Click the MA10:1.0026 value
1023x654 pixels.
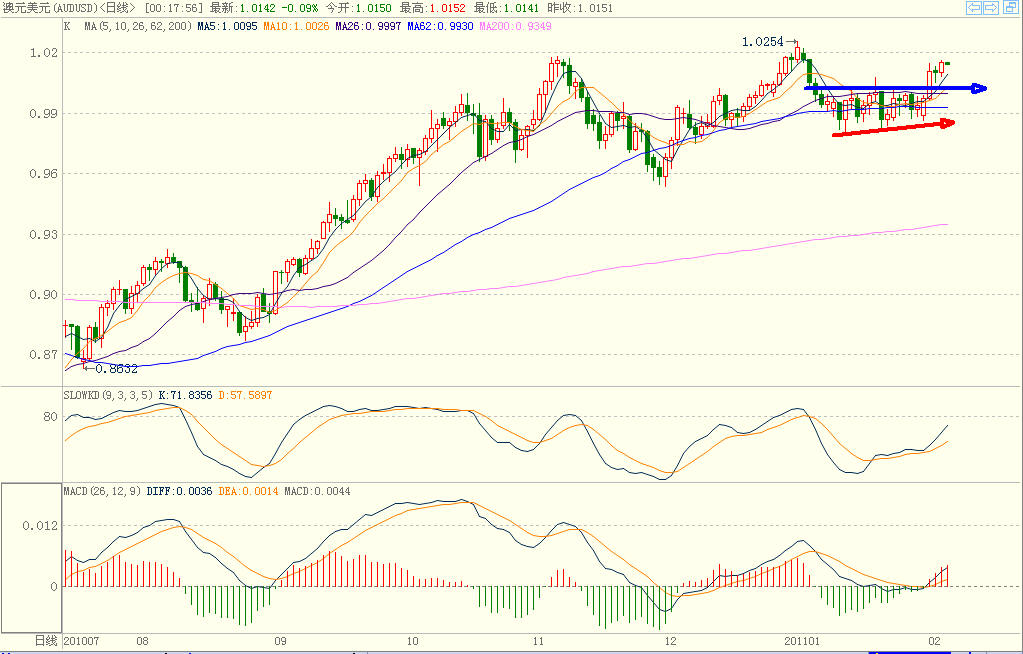[x=296, y=26]
